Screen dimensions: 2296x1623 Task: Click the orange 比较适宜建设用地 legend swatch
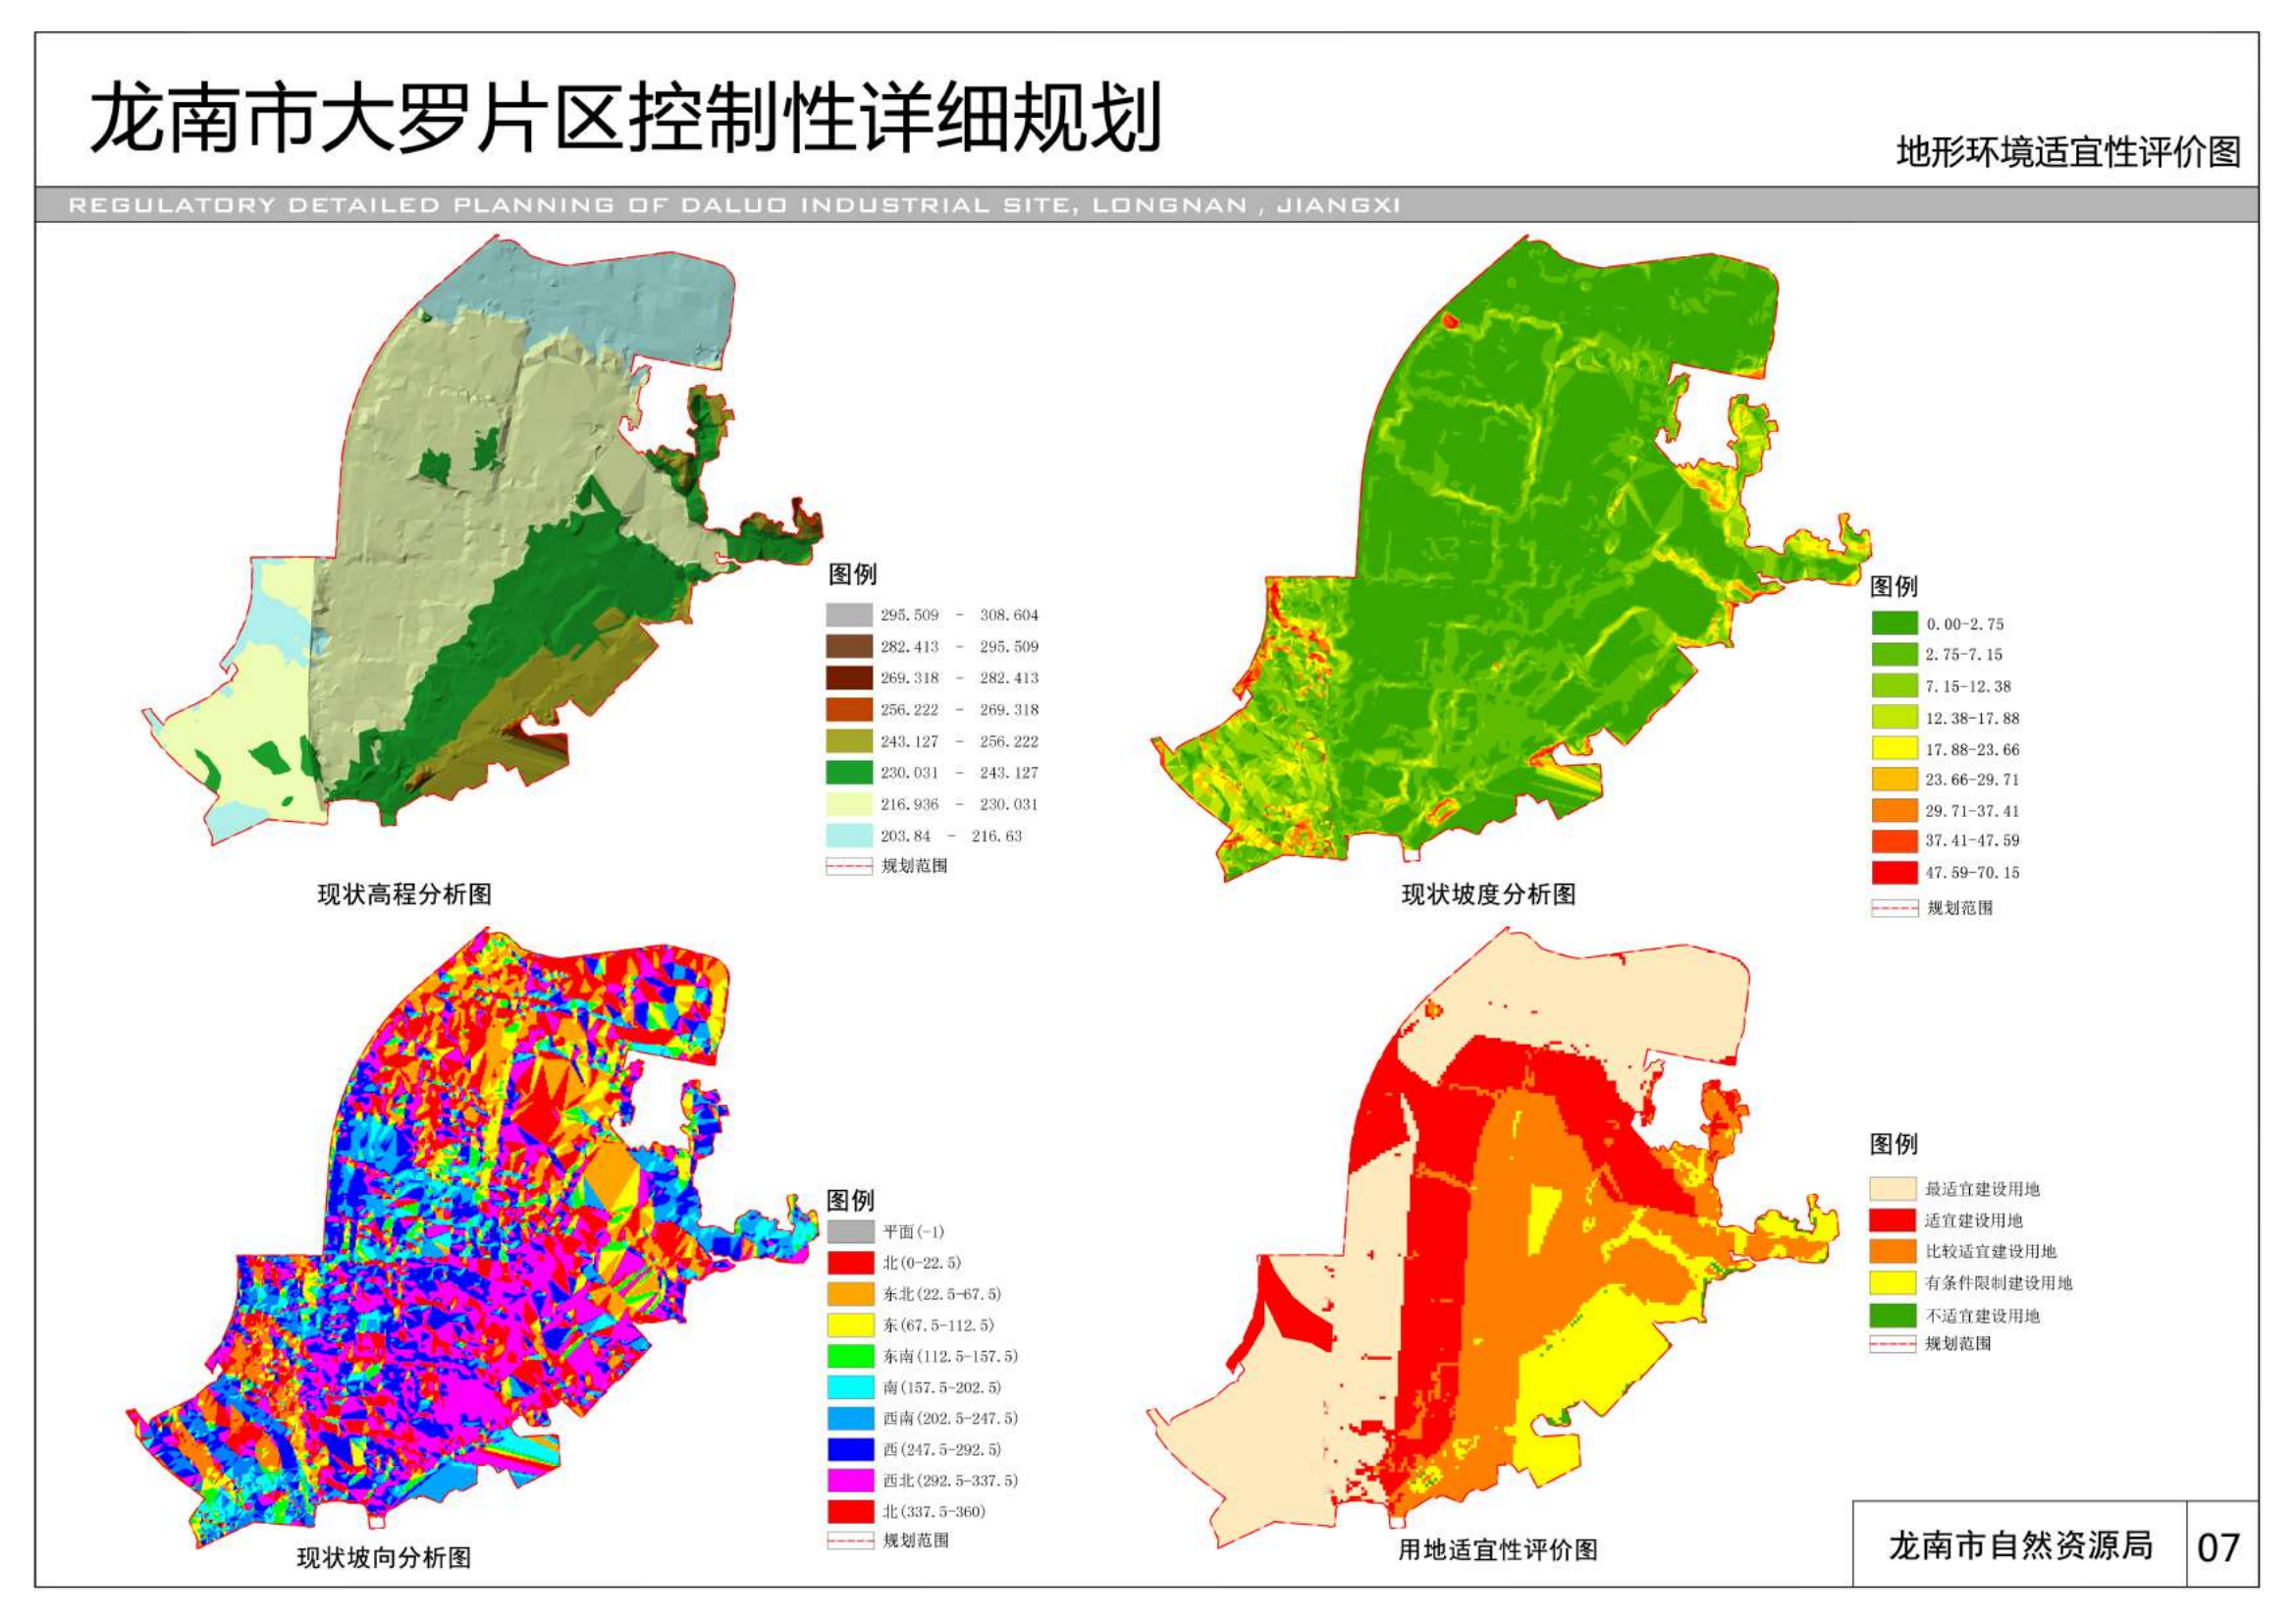(x=1893, y=1251)
